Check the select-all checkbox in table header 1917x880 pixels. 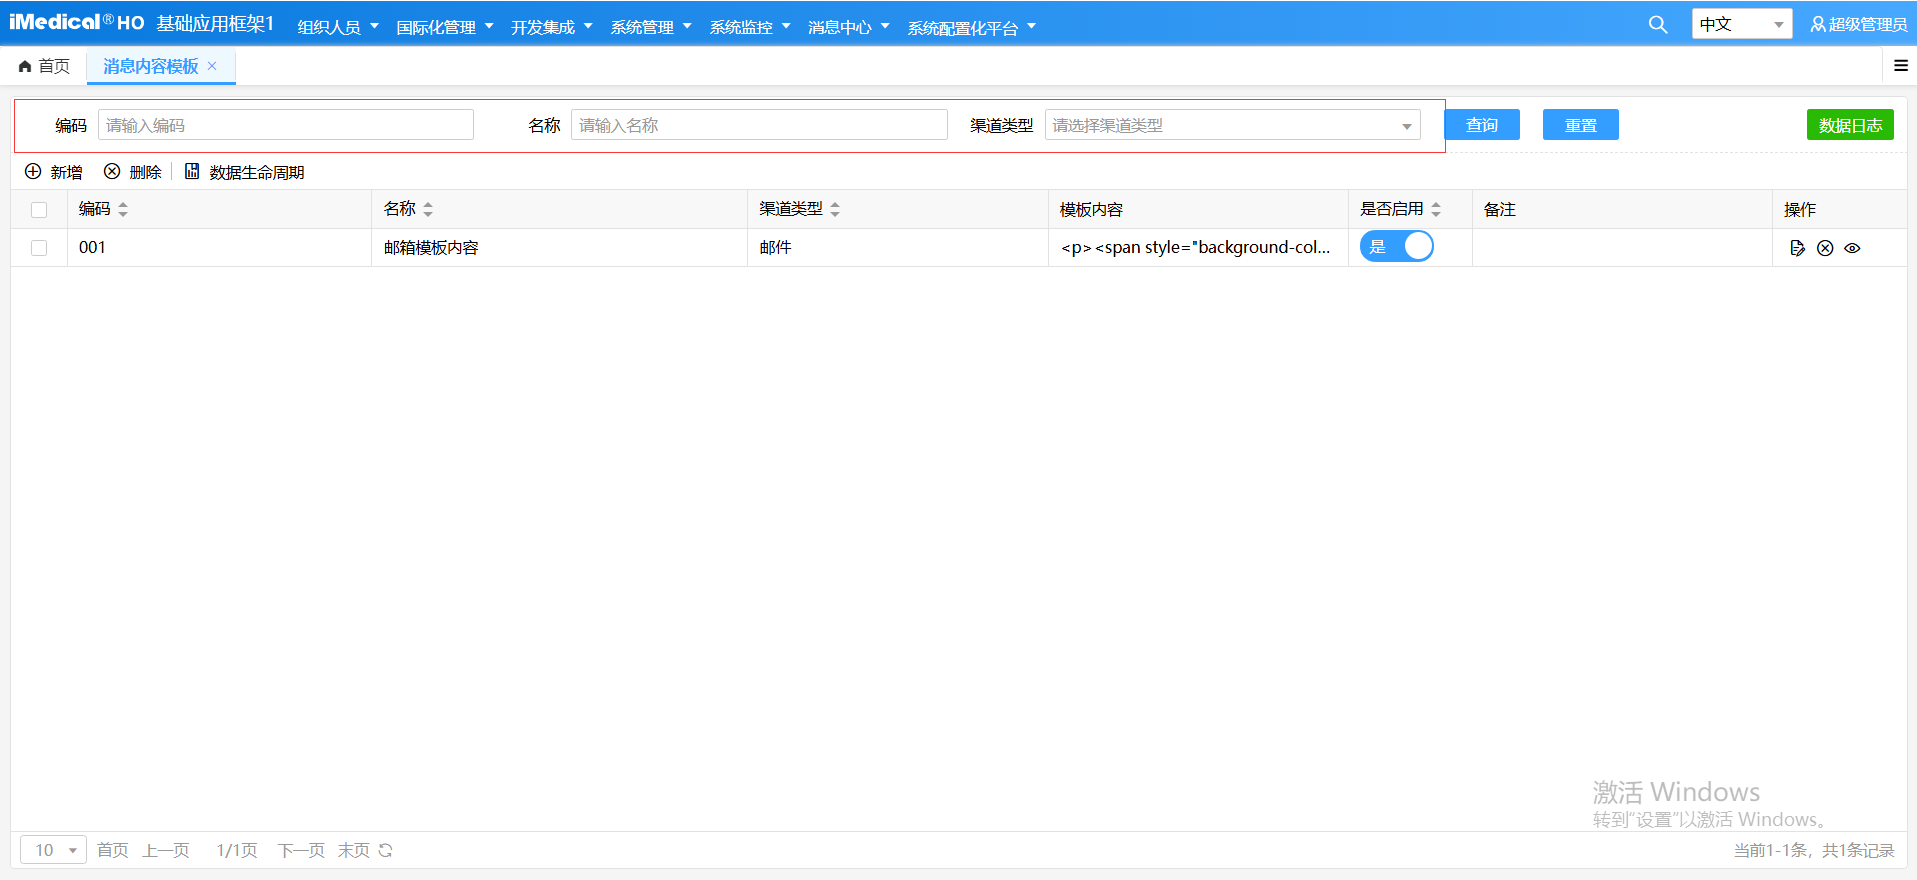point(39,210)
